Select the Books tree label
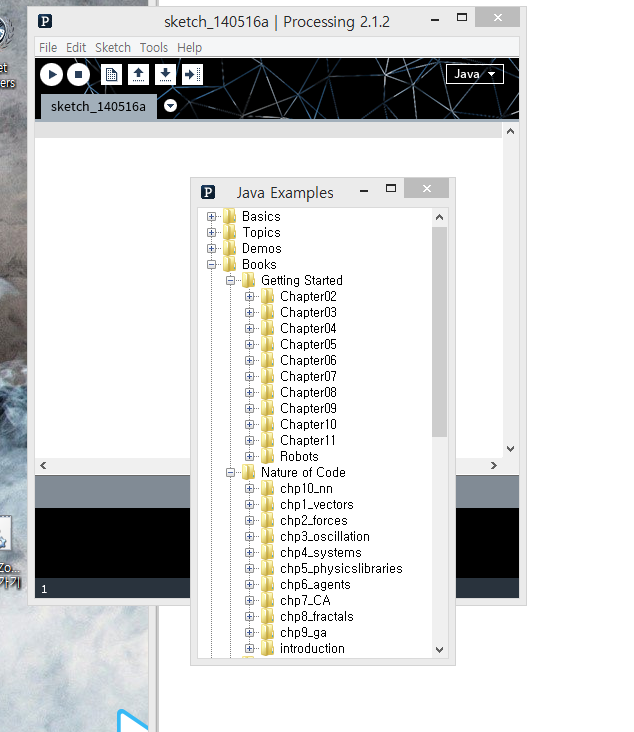The height and width of the screenshot is (732, 634). [x=259, y=265]
